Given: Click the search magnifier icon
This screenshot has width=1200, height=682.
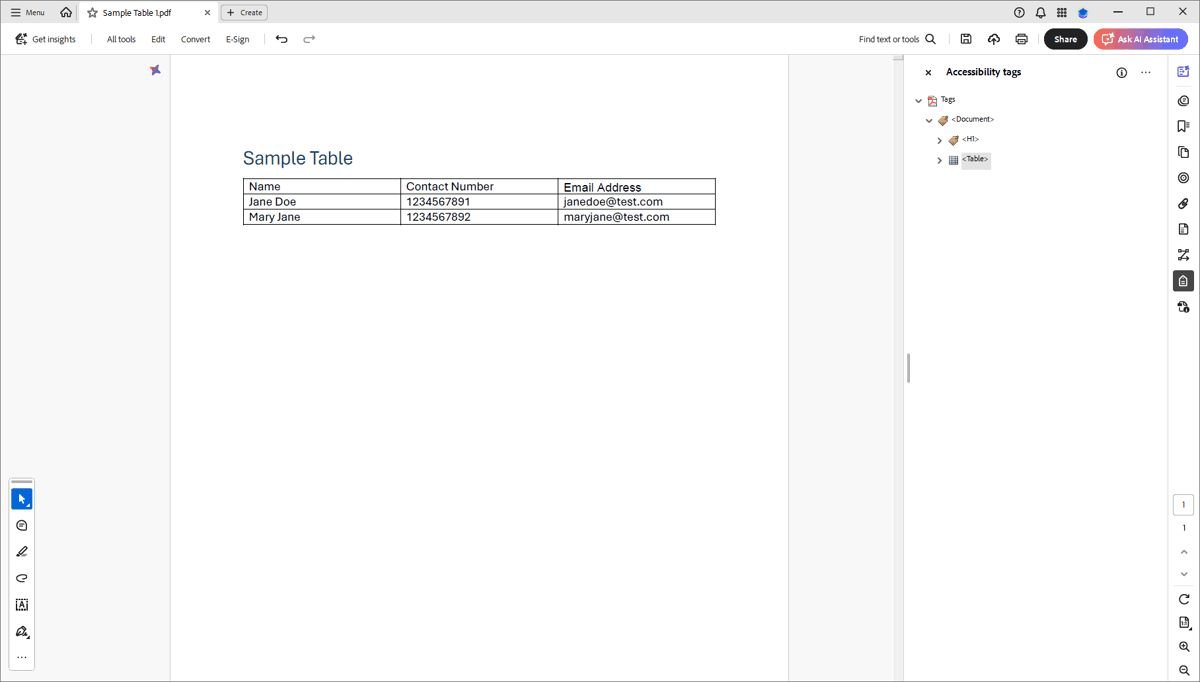Looking at the screenshot, I should (x=930, y=39).
